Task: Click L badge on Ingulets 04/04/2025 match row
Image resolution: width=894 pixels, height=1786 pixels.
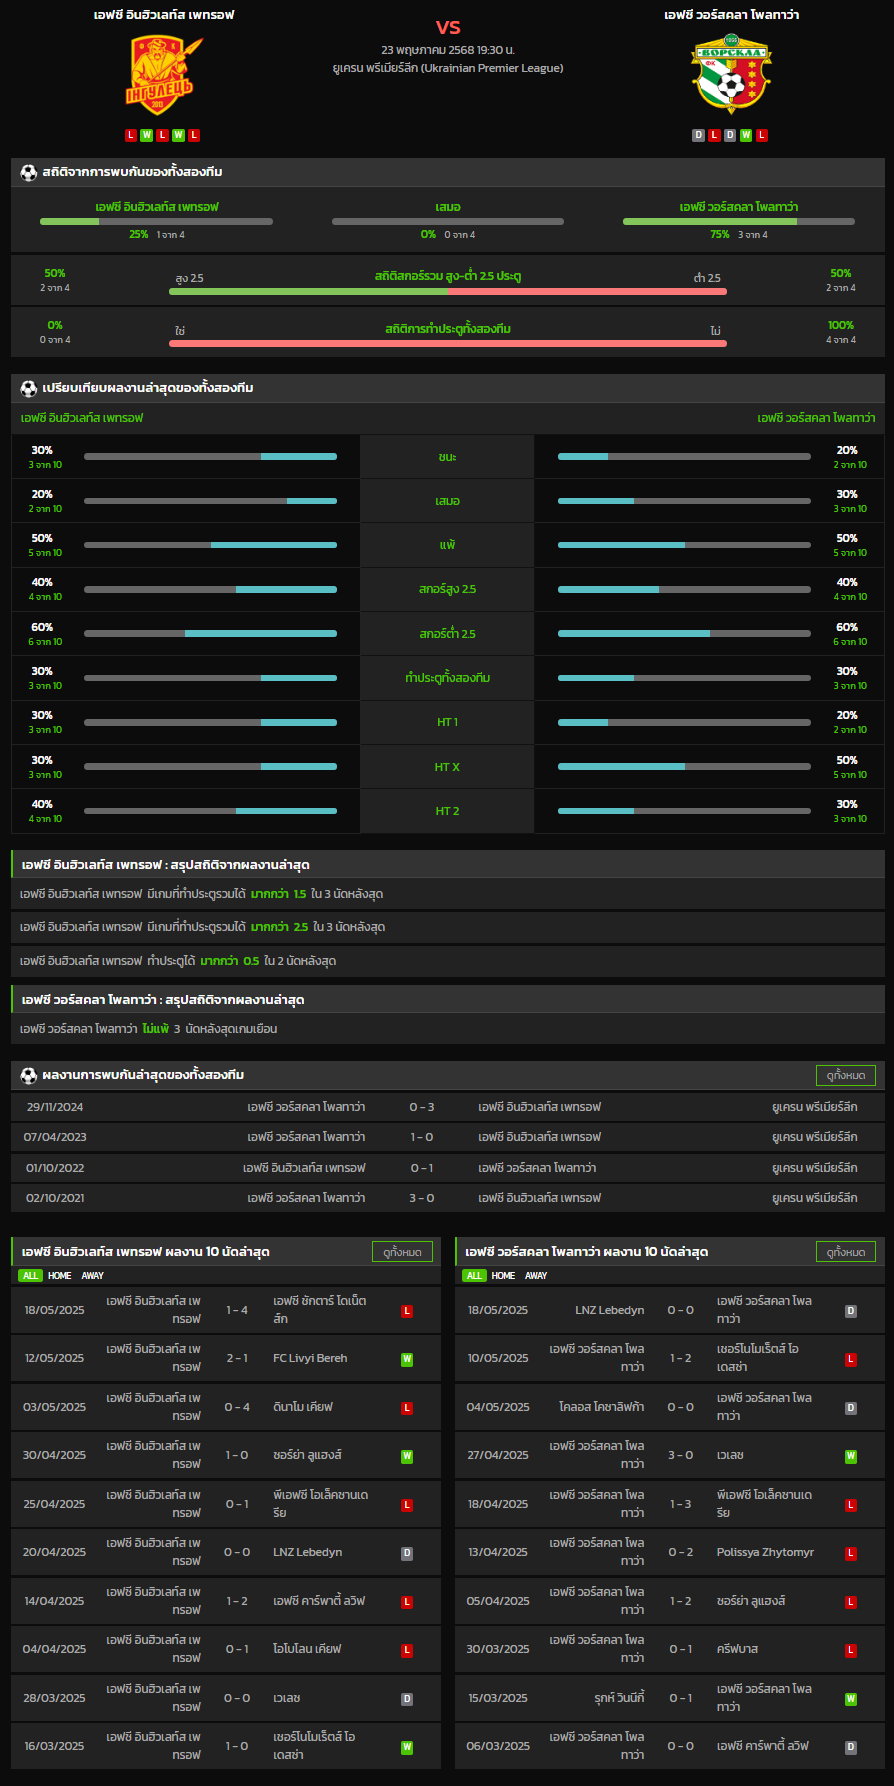Action: pyautogui.click(x=407, y=1650)
